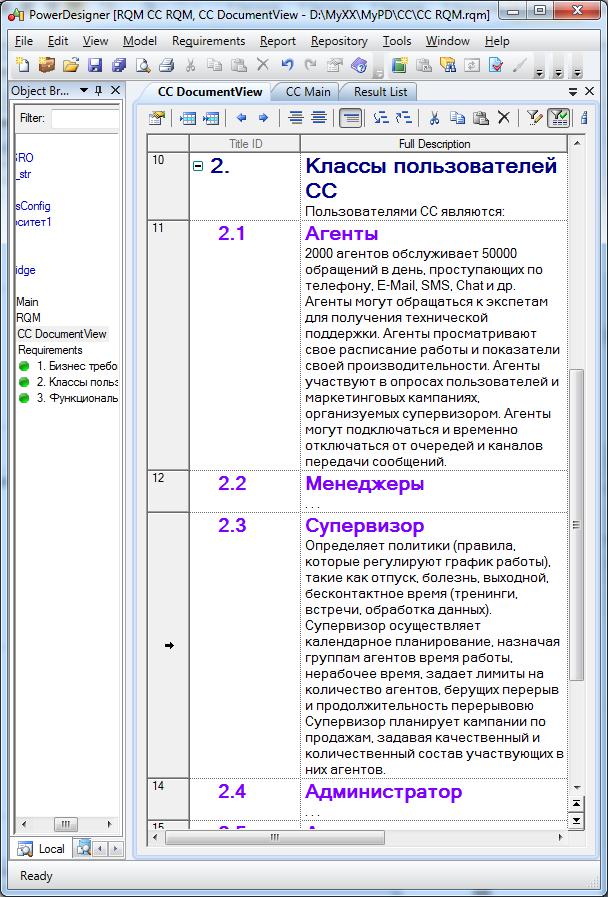The image size is (608, 897).
Task: Pin the Object Browser panel
Action: point(98,90)
